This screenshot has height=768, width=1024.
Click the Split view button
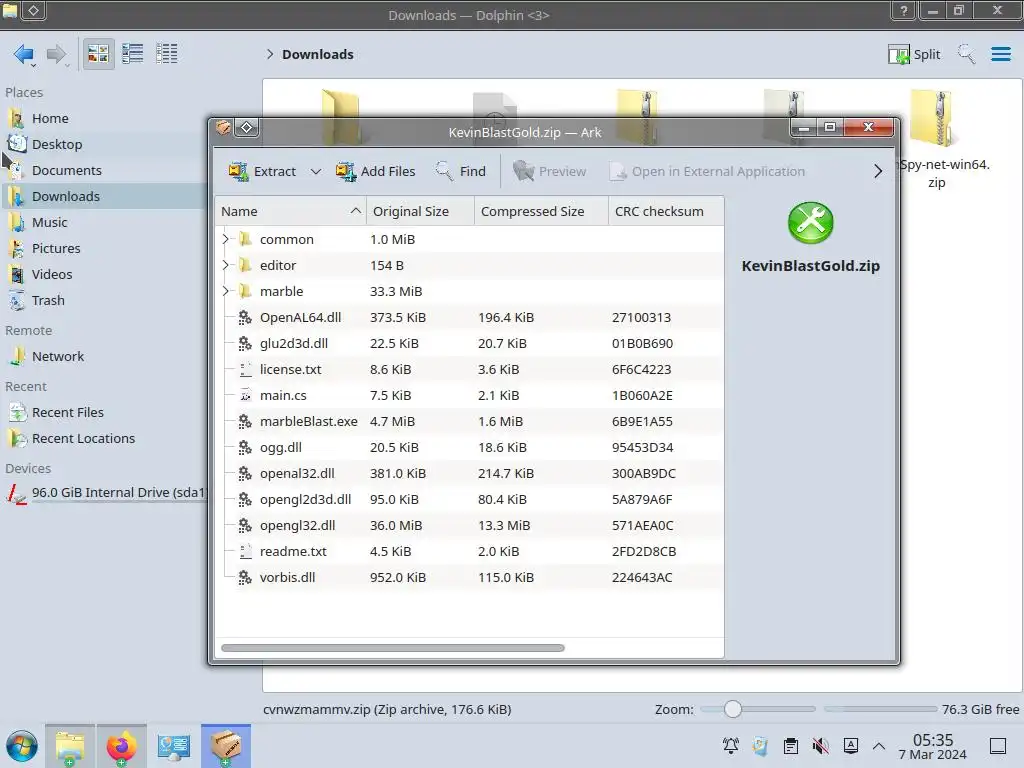[914, 54]
